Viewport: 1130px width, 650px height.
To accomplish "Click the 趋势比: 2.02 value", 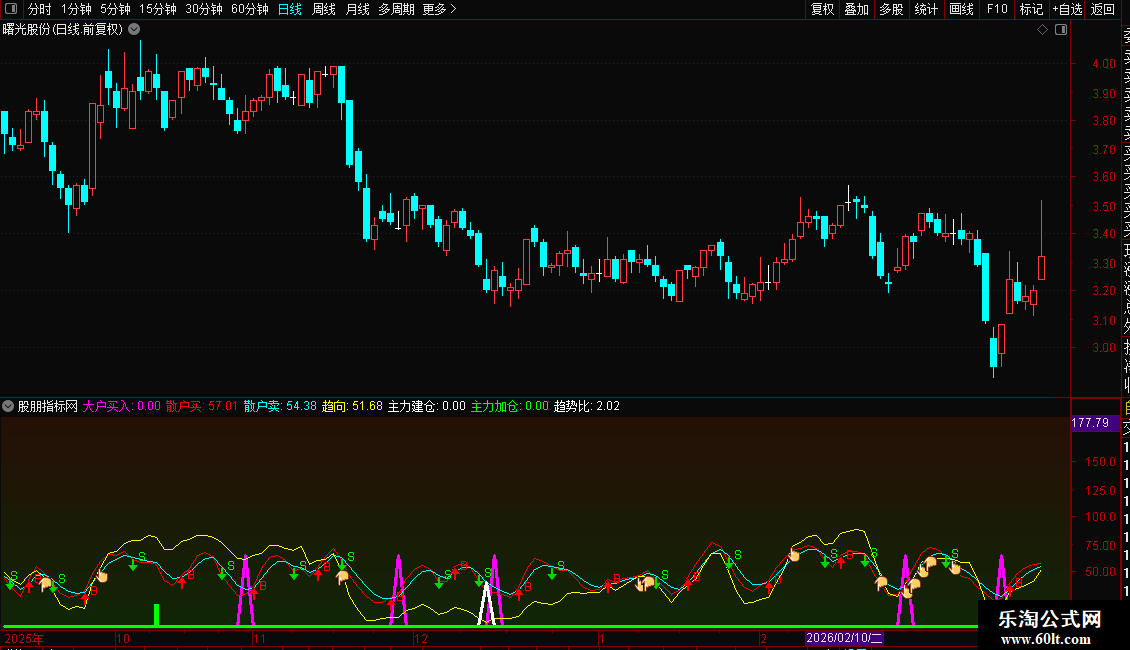I will point(587,406).
